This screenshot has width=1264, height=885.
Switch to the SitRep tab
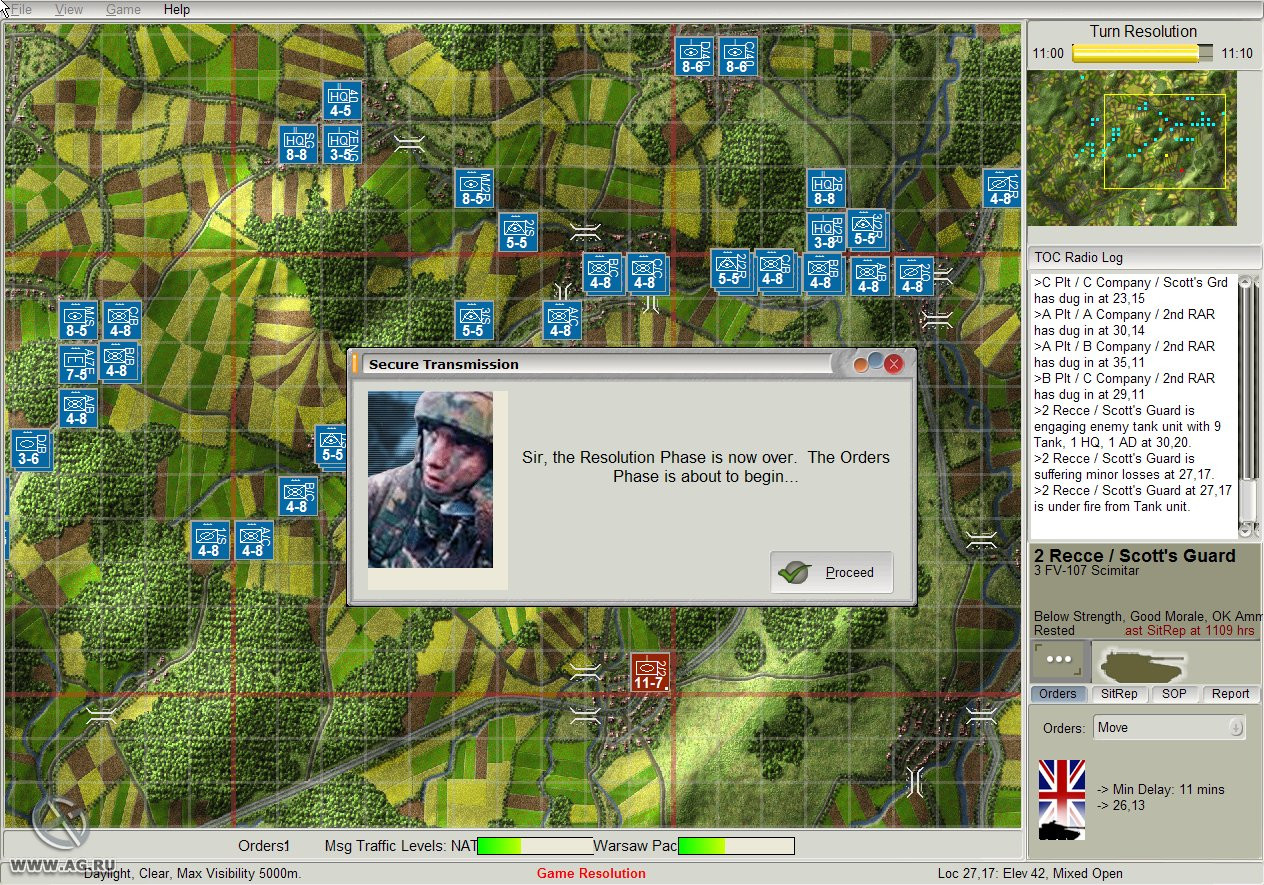1118,693
